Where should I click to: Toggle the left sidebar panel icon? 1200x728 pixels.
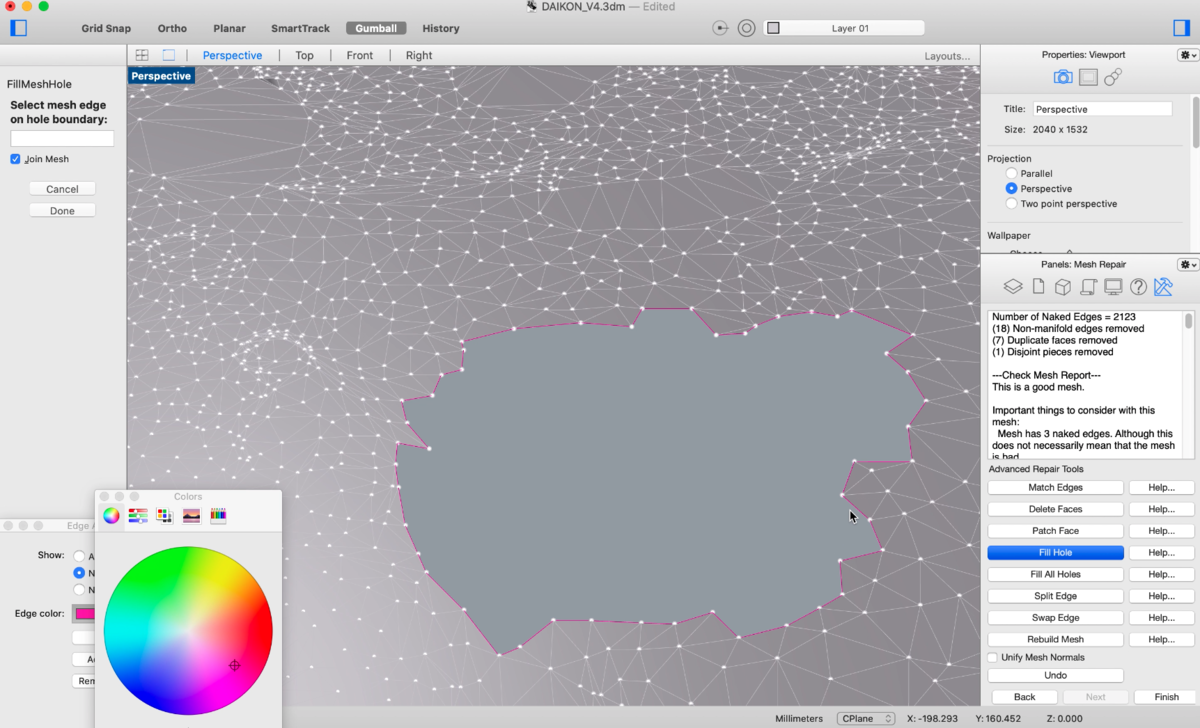pos(18,28)
